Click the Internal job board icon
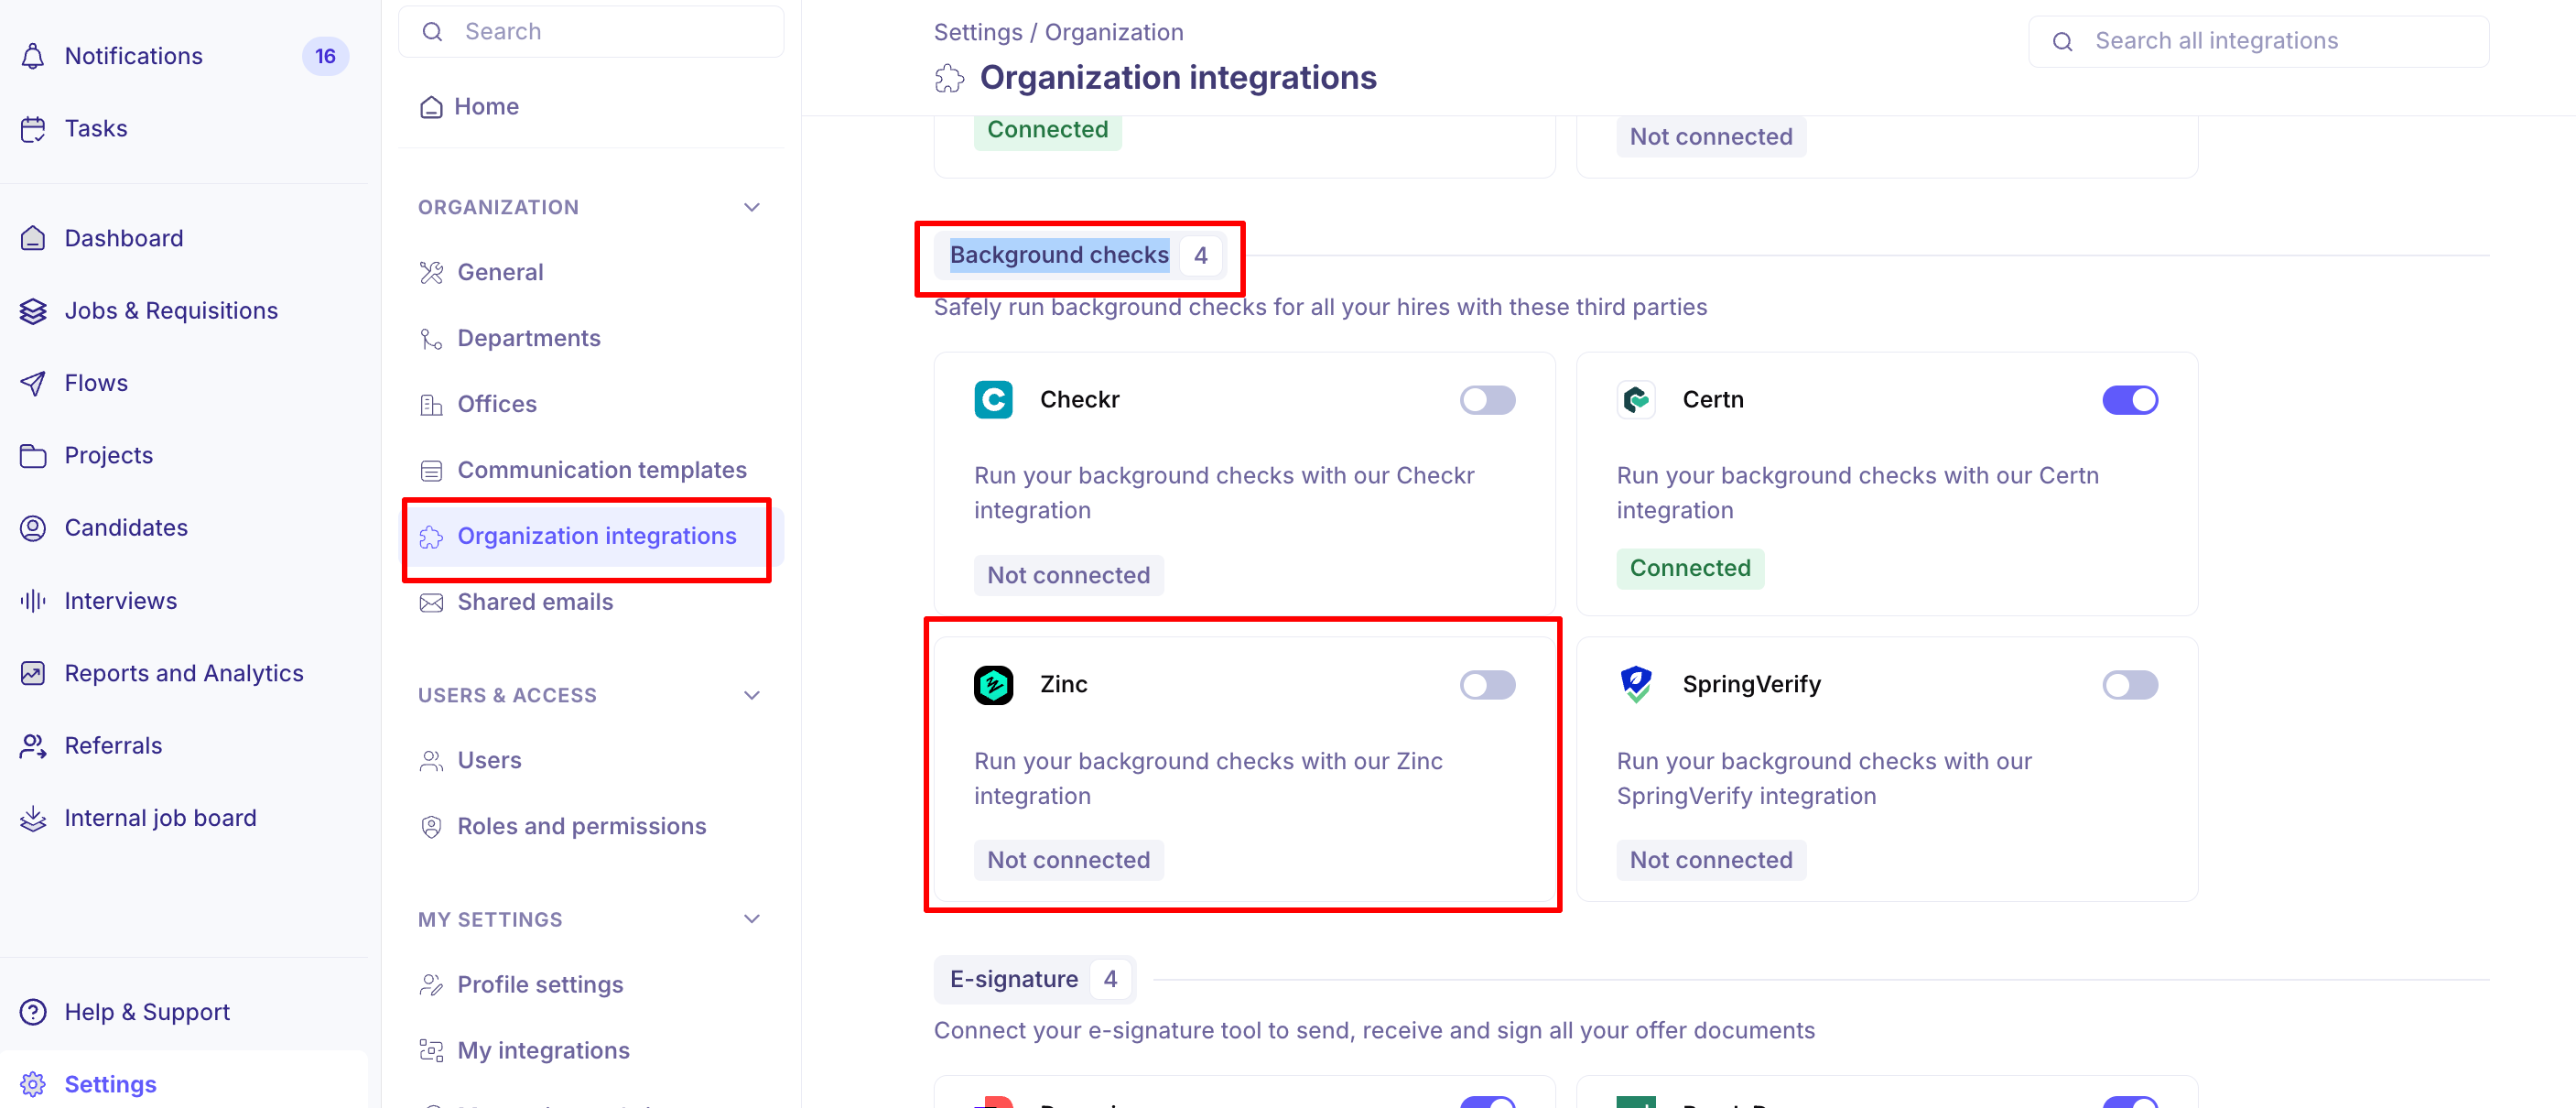The width and height of the screenshot is (2576, 1108). pyautogui.click(x=33, y=818)
